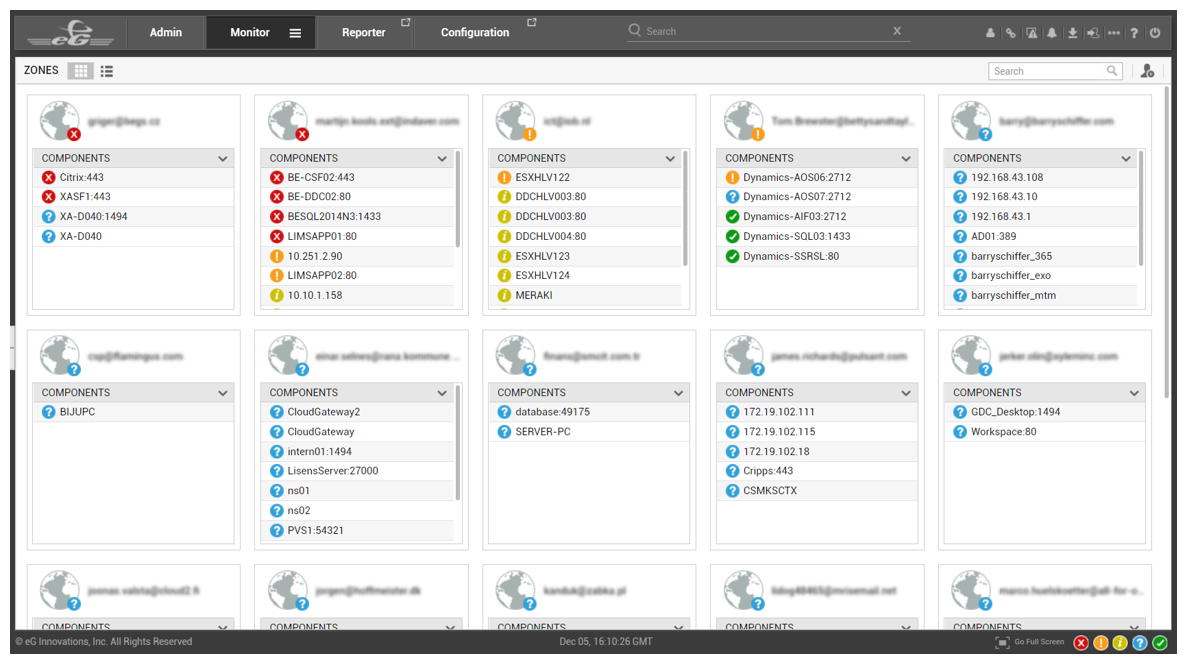Click the zones Search input field

tap(1046, 71)
